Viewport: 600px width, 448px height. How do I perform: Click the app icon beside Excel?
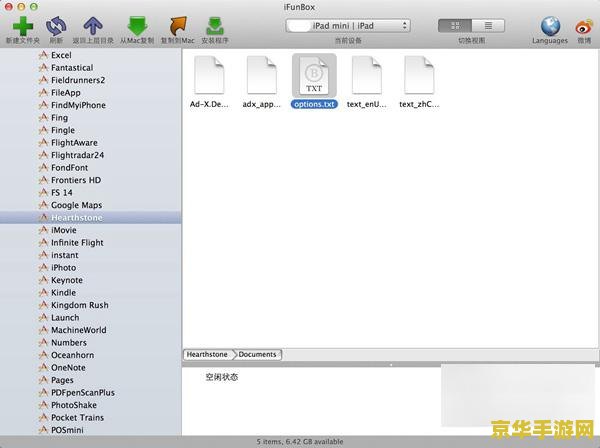pyautogui.click(x=43, y=55)
